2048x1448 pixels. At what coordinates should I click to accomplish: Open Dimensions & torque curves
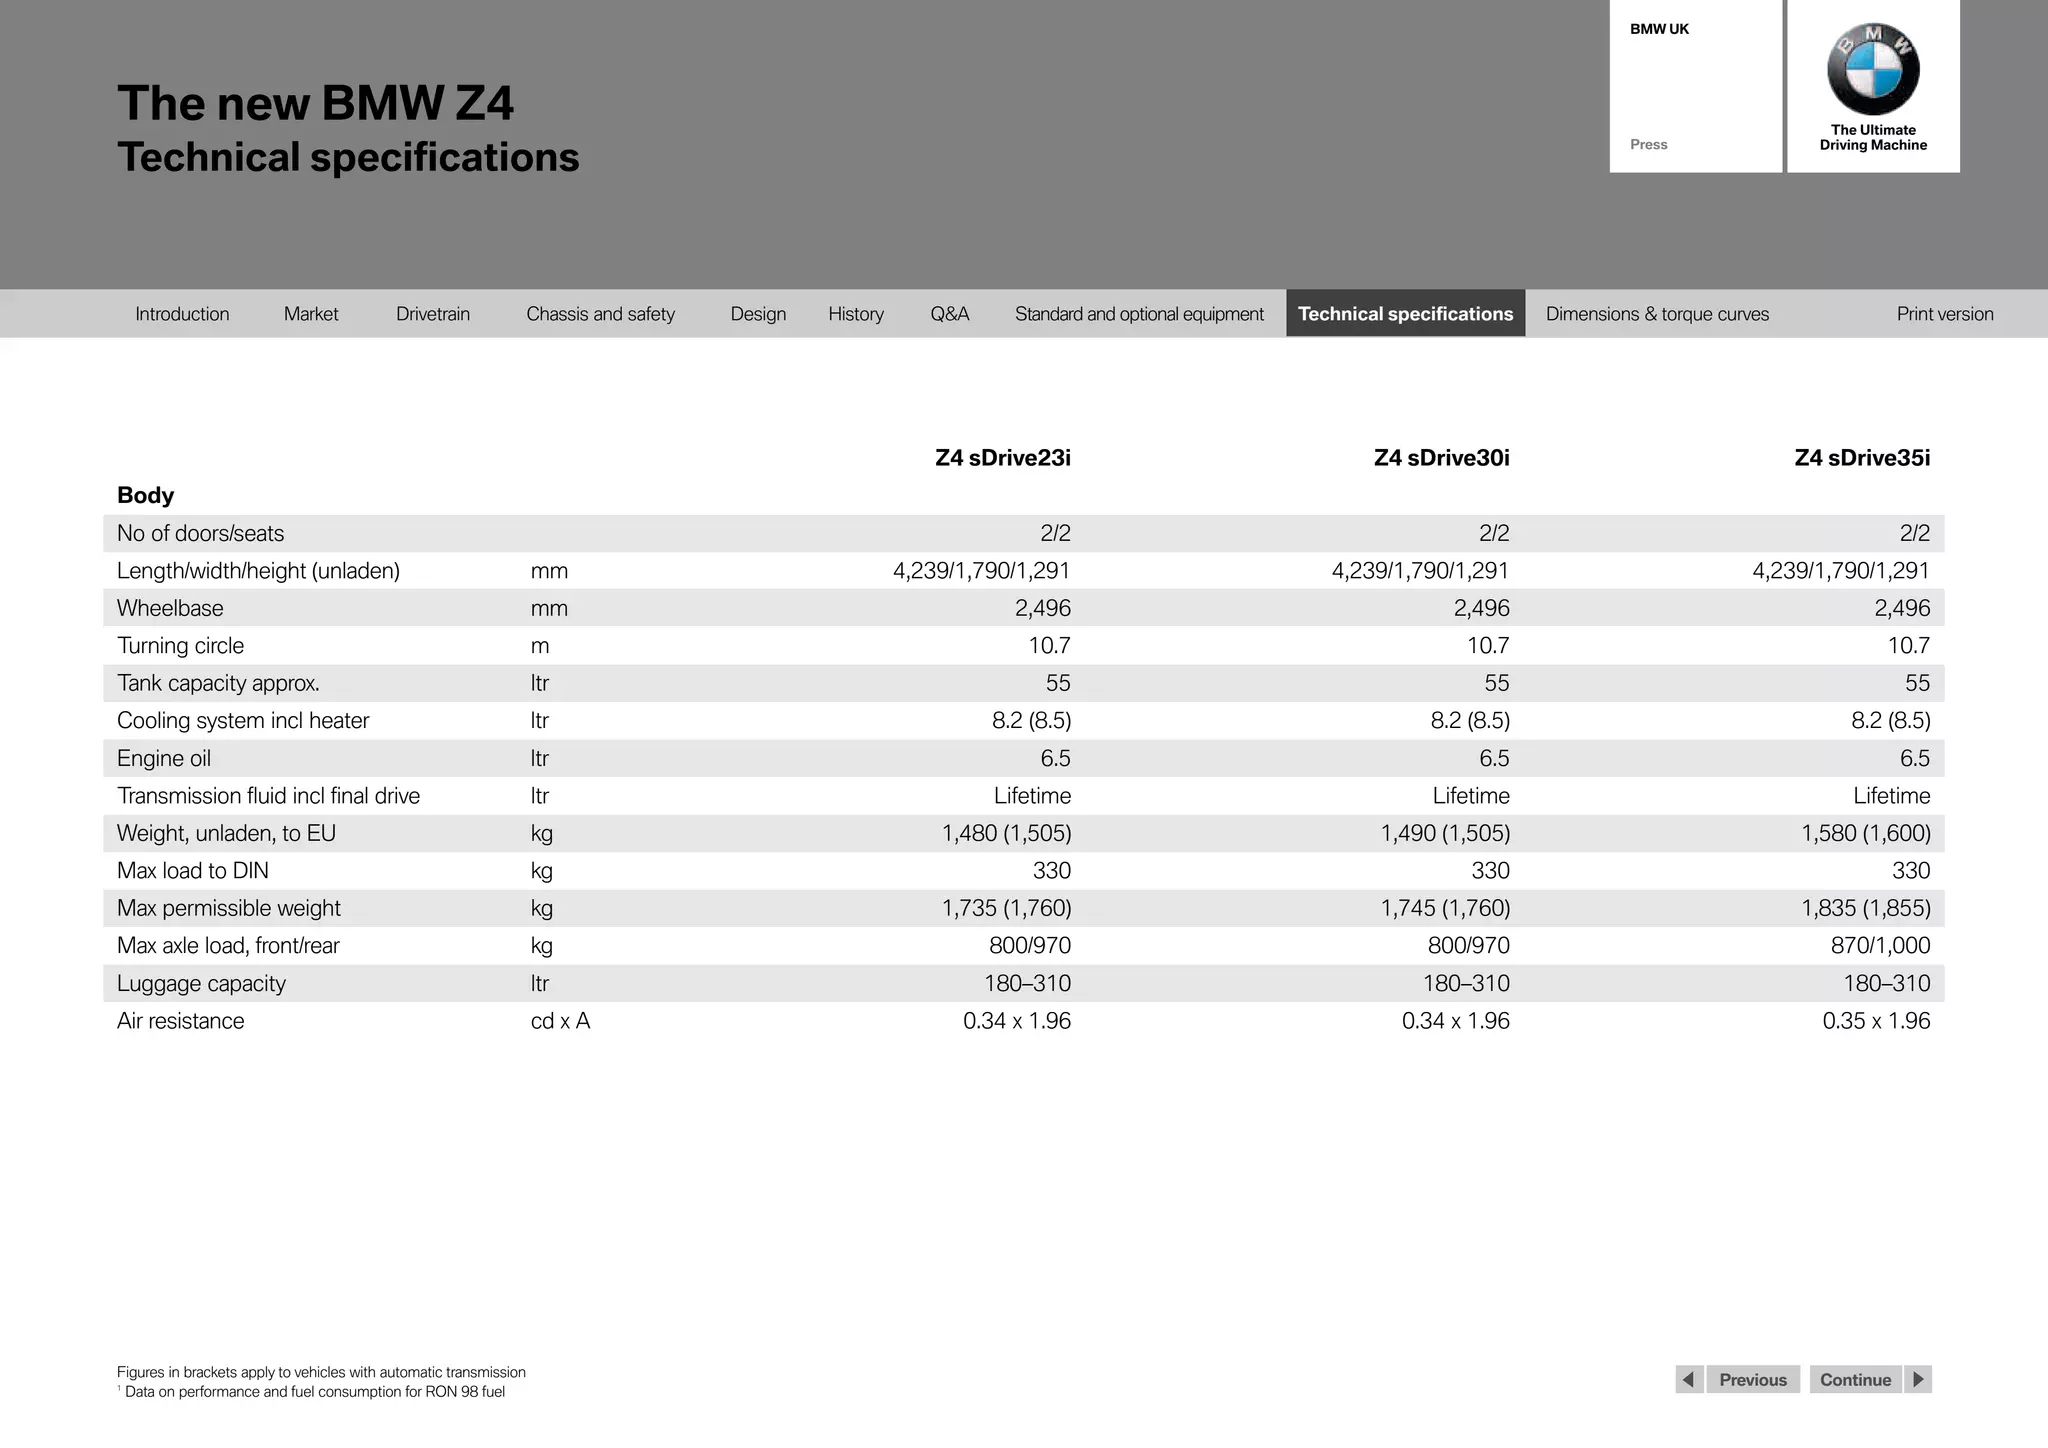tap(1657, 314)
